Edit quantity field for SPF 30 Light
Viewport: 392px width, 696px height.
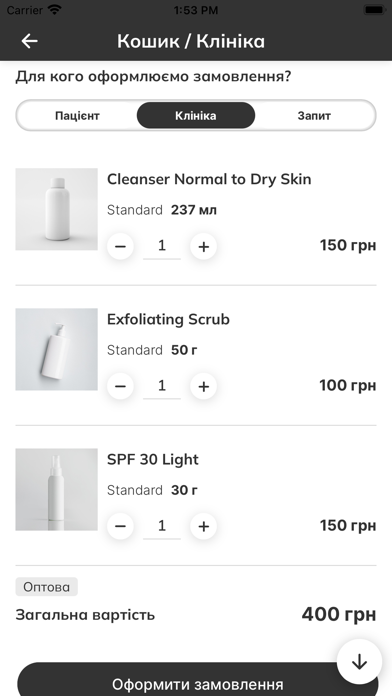click(x=162, y=526)
